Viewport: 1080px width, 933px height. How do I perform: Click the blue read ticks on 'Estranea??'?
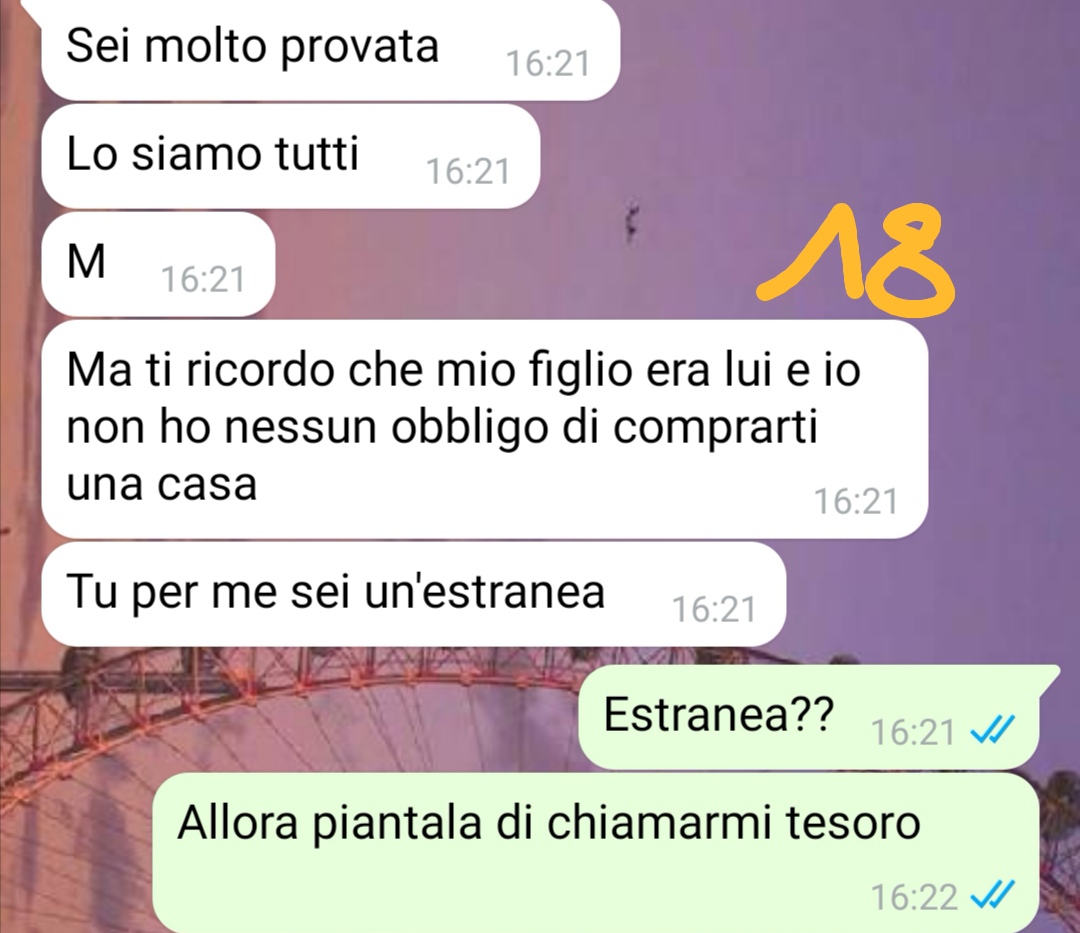tap(991, 731)
